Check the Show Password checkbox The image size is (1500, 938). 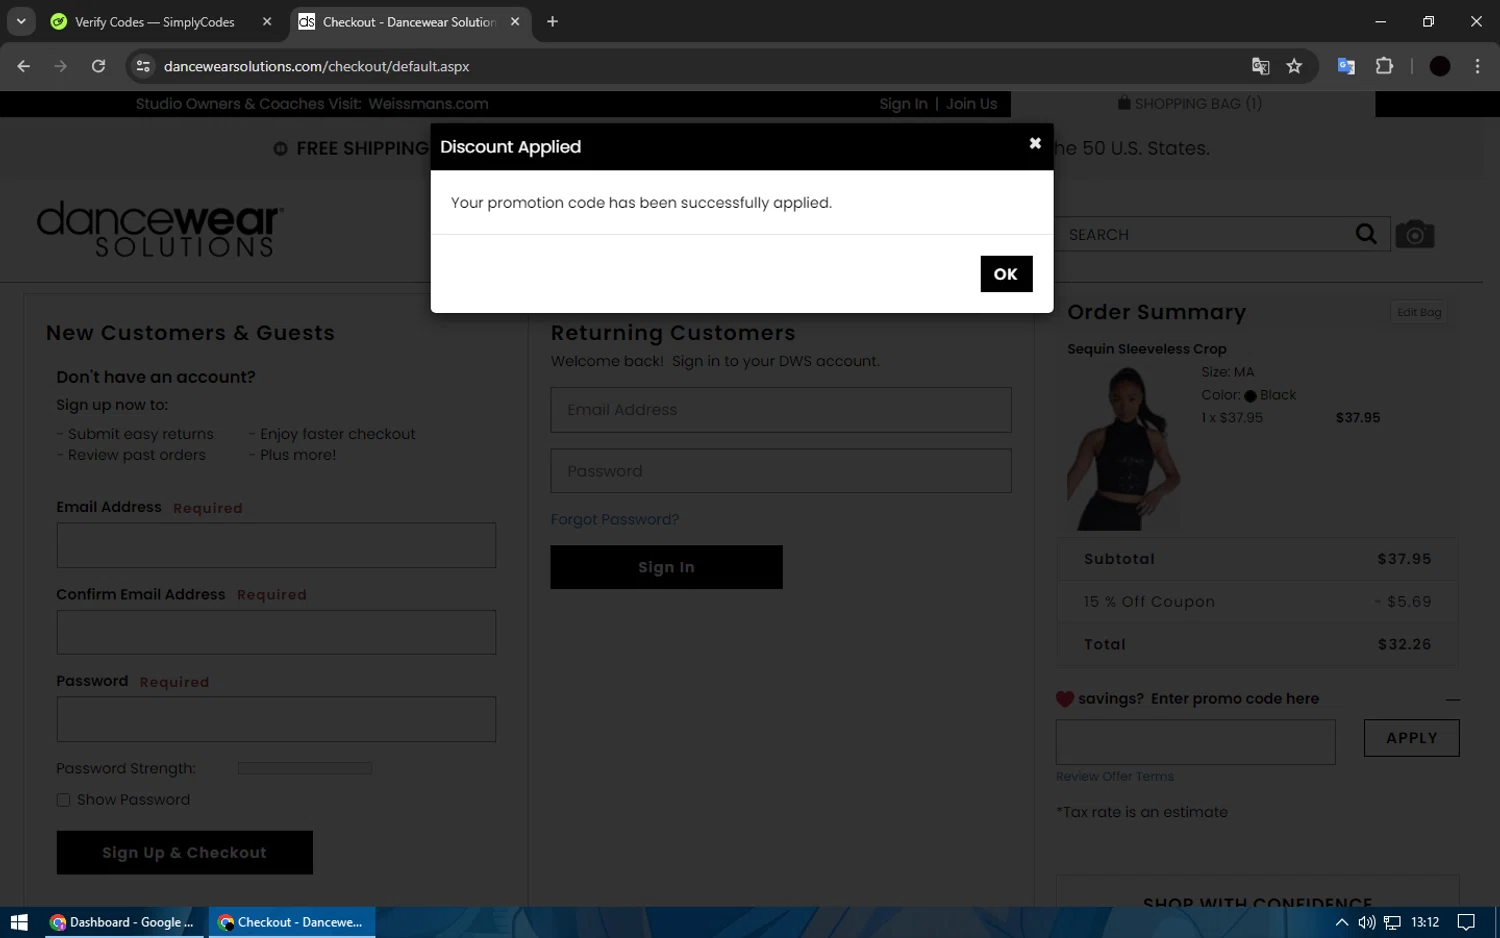pos(63,800)
